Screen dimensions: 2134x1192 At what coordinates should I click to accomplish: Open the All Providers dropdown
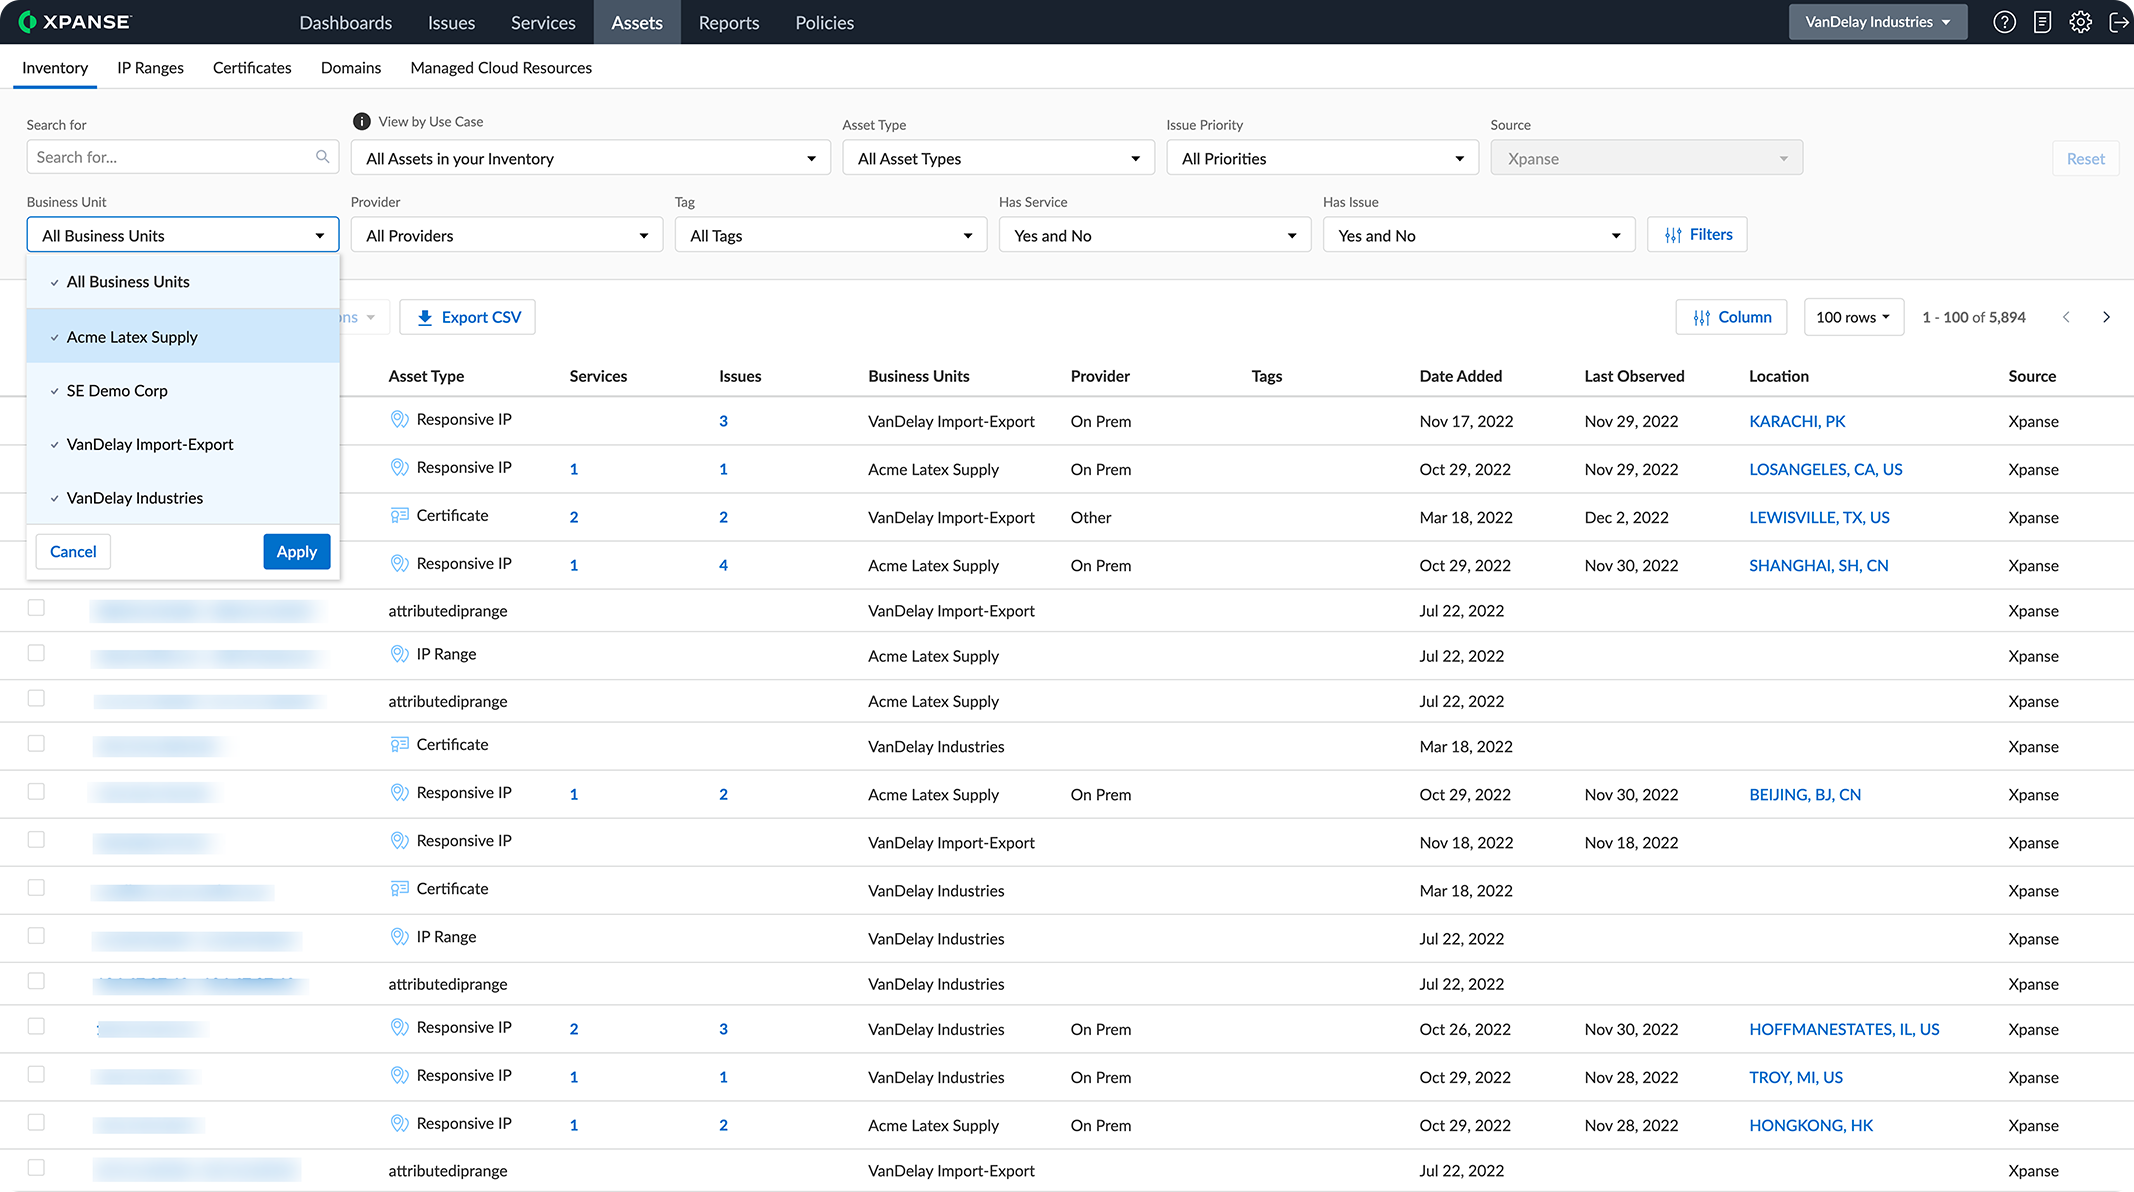tap(506, 236)
